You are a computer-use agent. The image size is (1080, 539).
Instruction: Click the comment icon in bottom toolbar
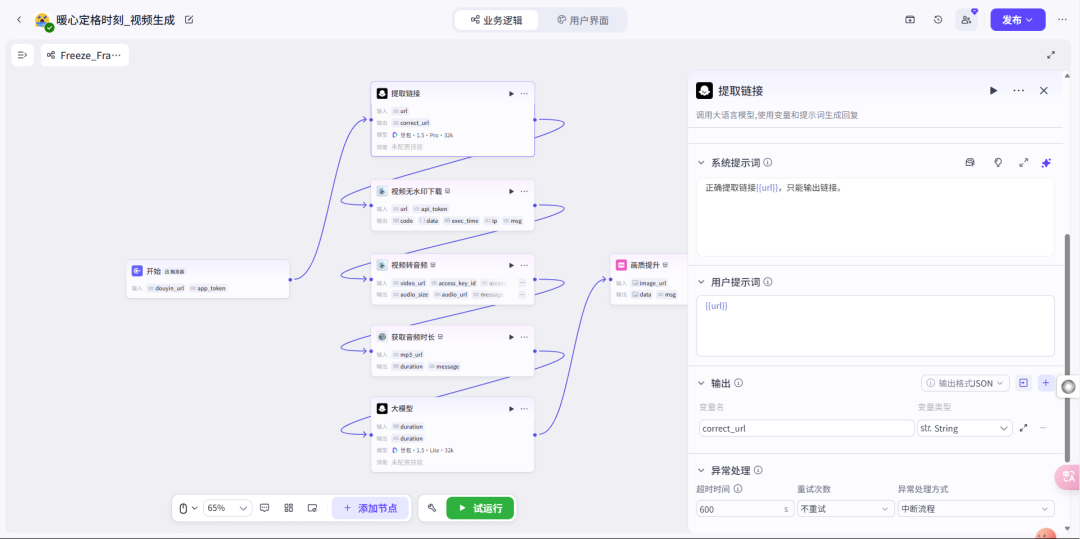click(264, 508)
